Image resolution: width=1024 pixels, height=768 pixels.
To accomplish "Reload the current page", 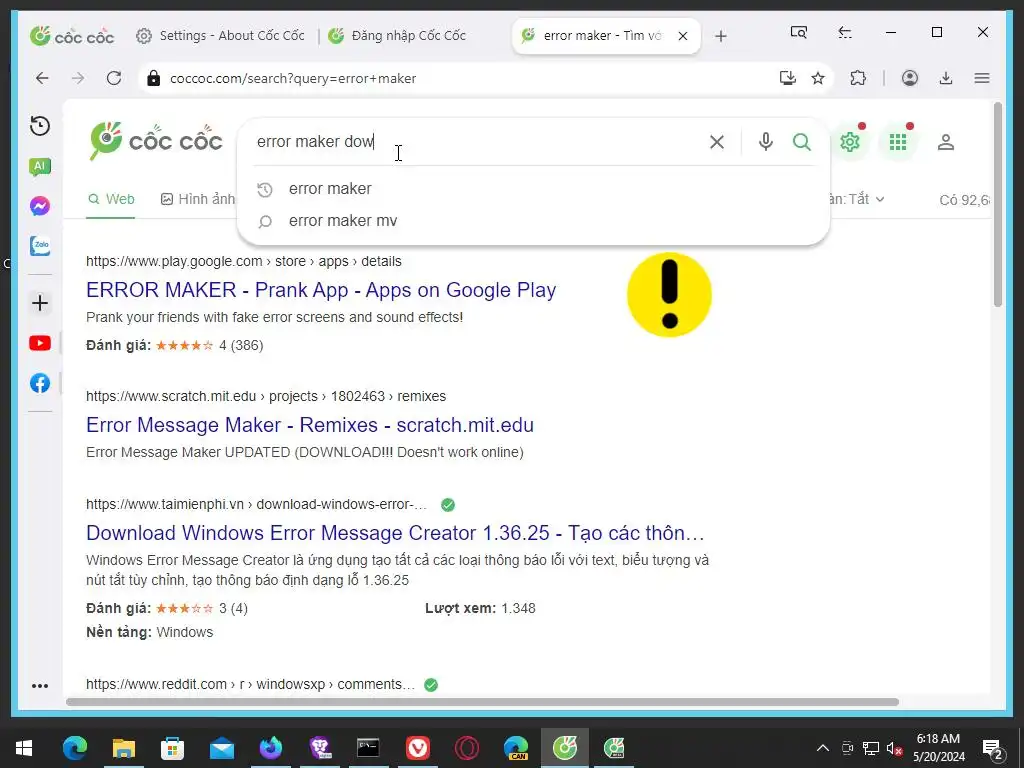I will click(x=114, y=78).
